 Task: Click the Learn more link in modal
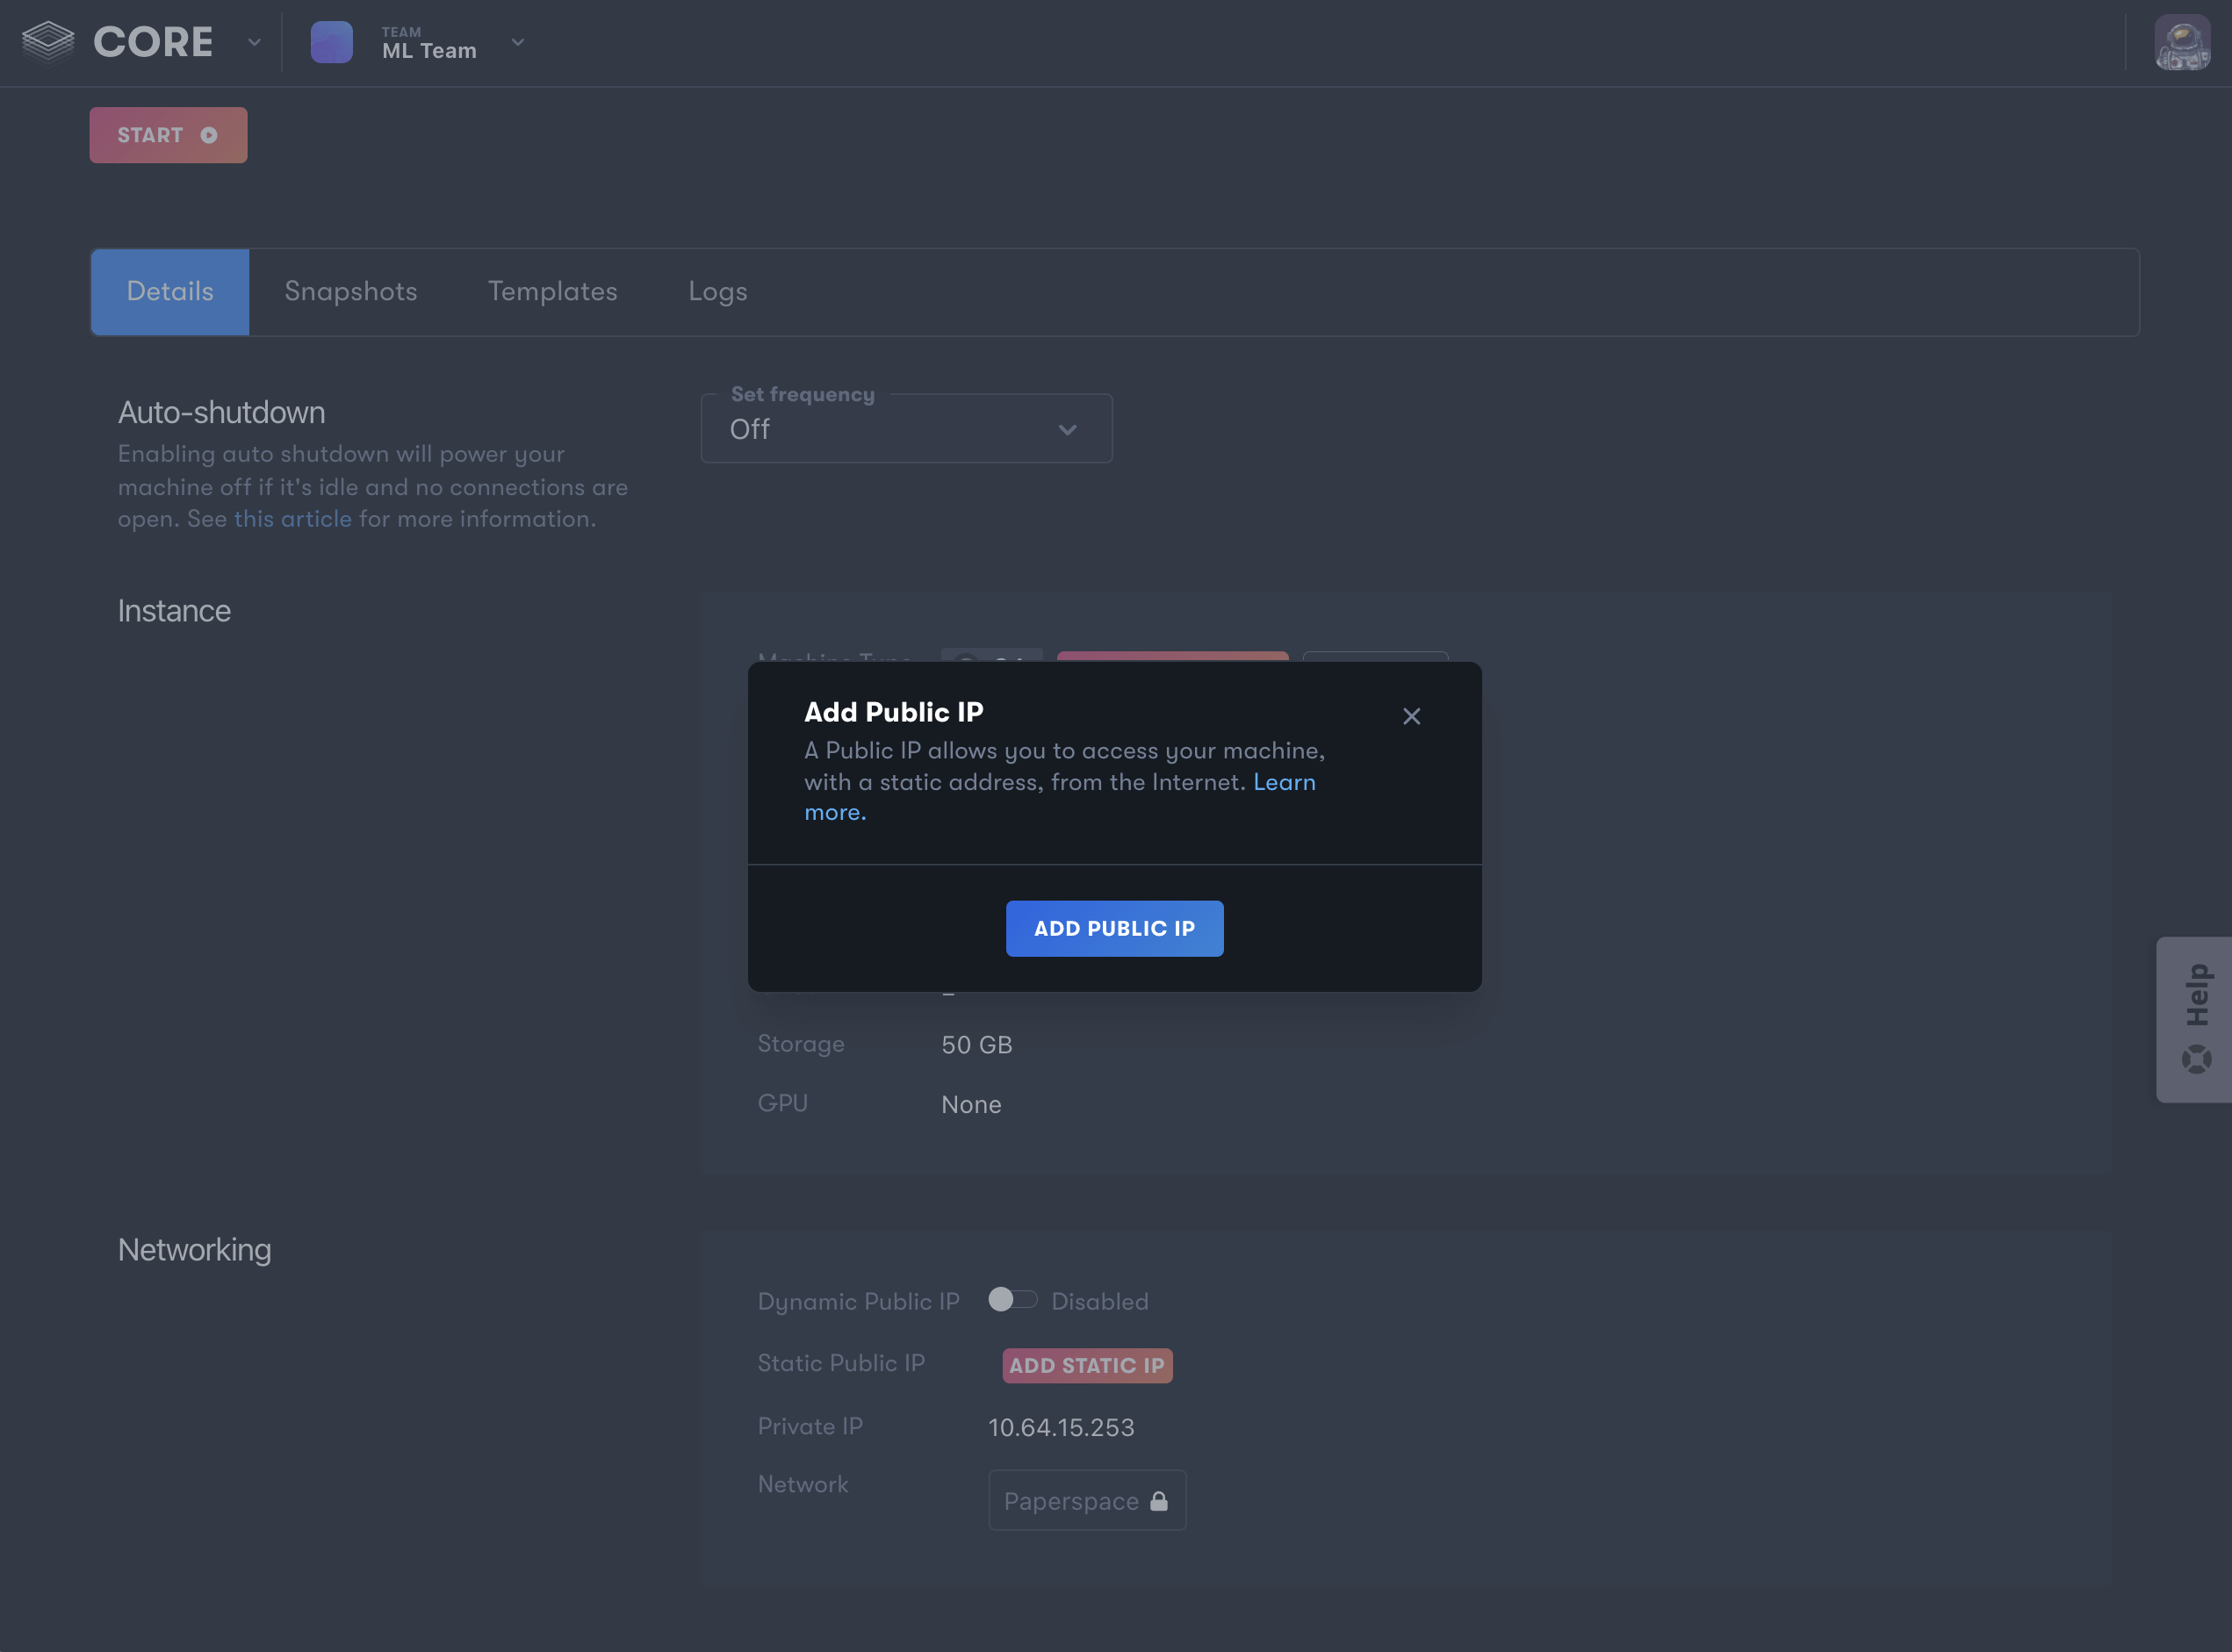[x=1059, y=794]
